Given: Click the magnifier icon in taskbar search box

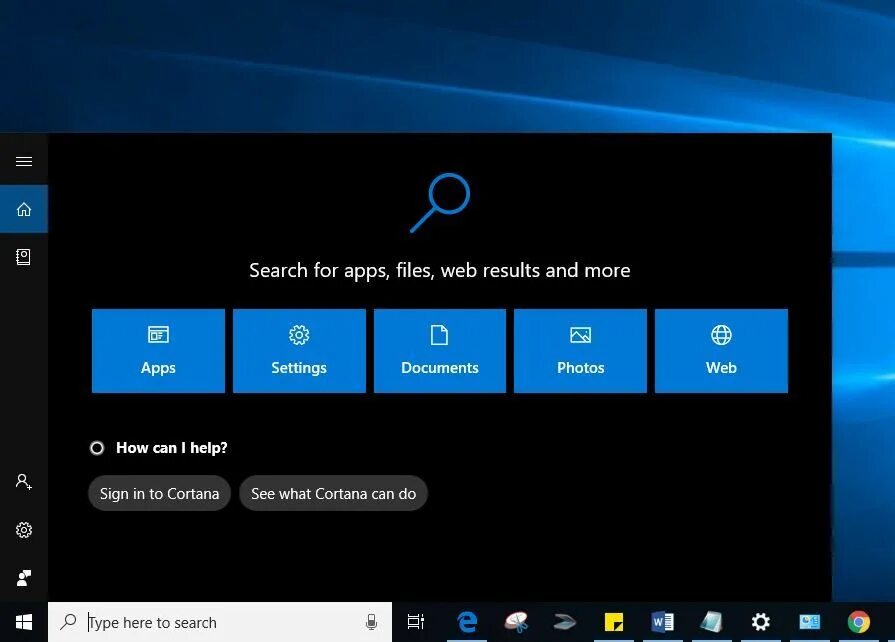Looking at the screenshot, I should point(68,621).
